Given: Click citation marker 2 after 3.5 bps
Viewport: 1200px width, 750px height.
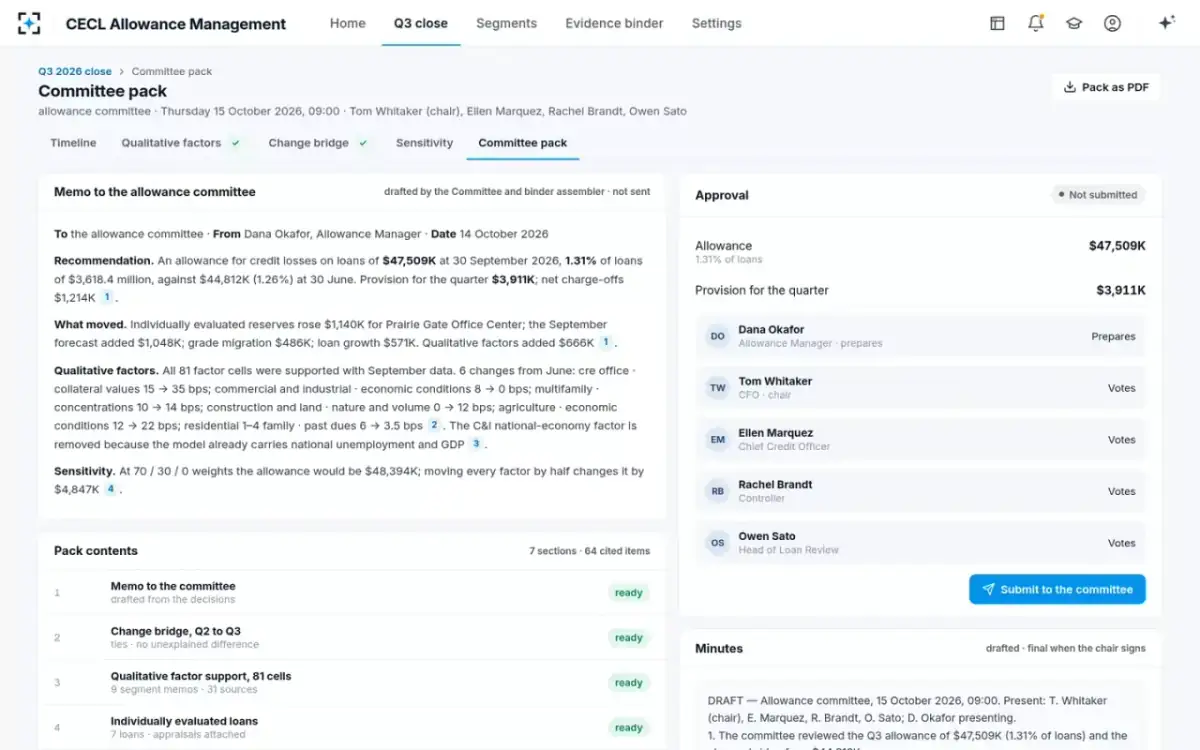Looking at the screenshot, I should coord(434,425).
